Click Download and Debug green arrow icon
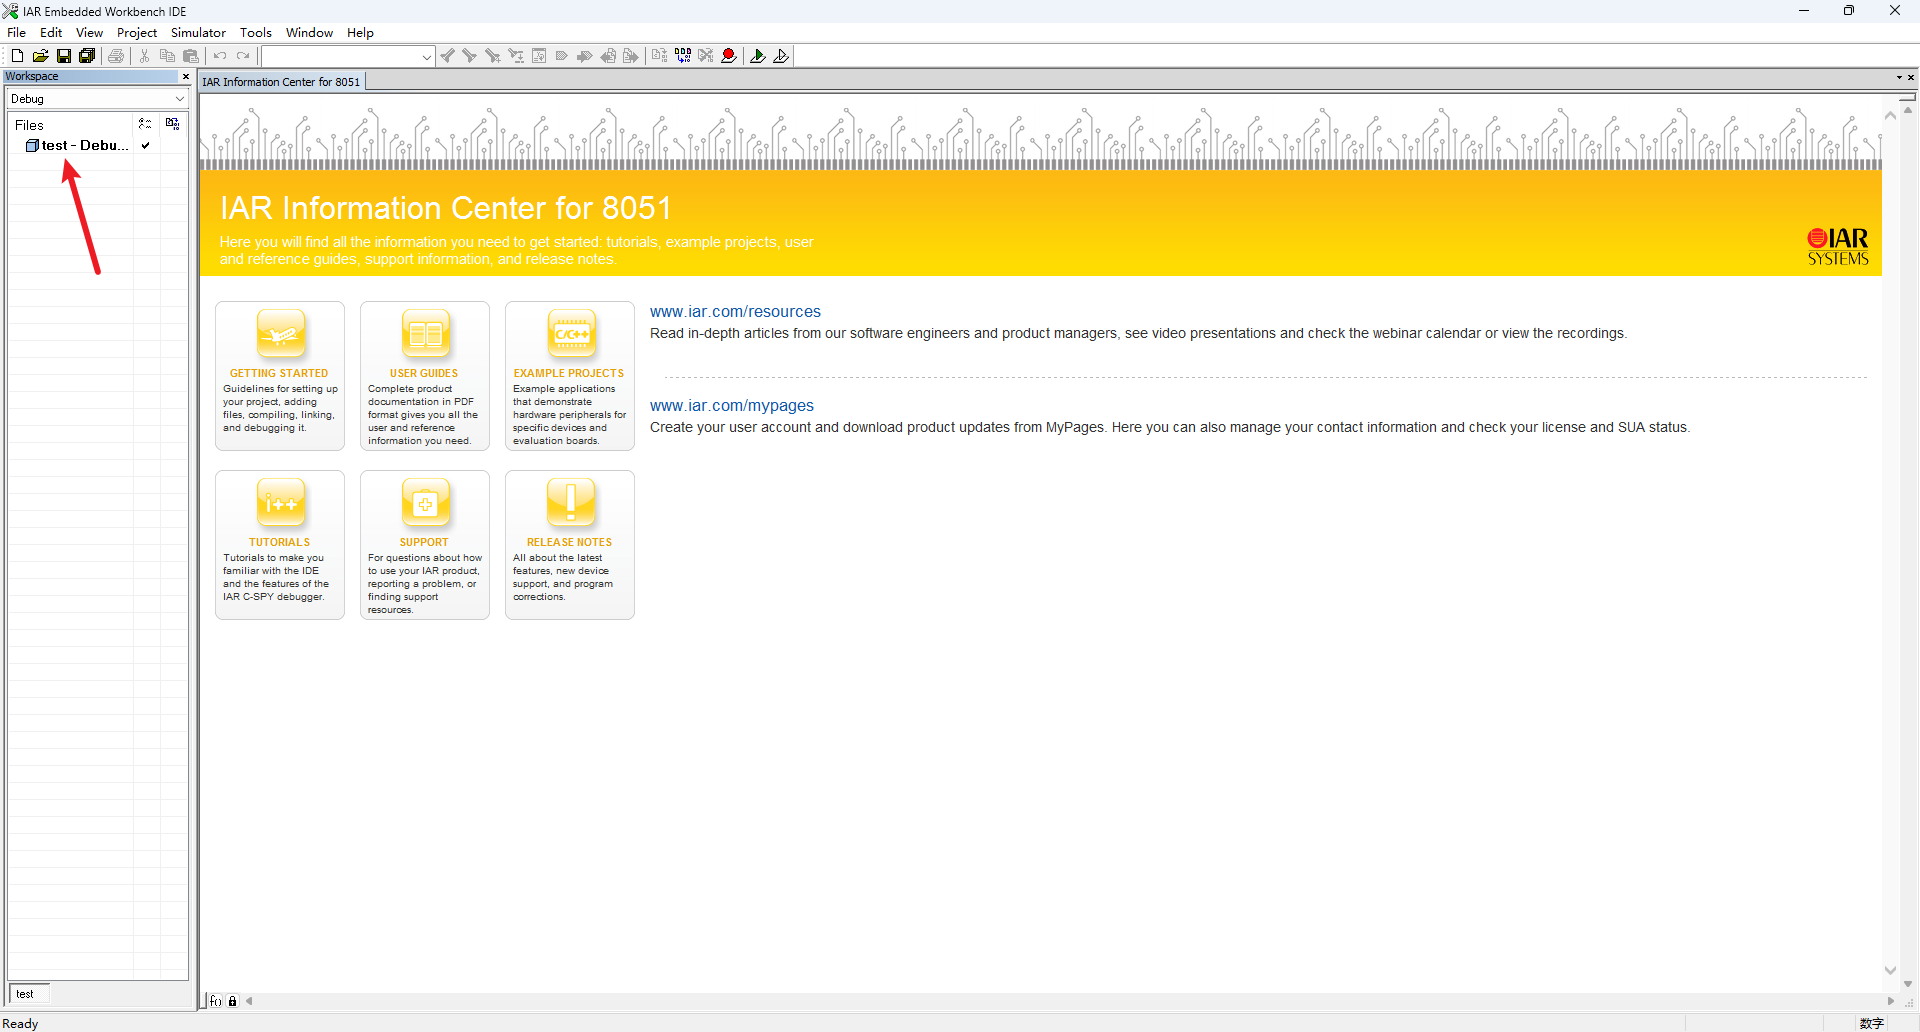This screenshot has width=1920, height=1032. (x=758, y=56)
